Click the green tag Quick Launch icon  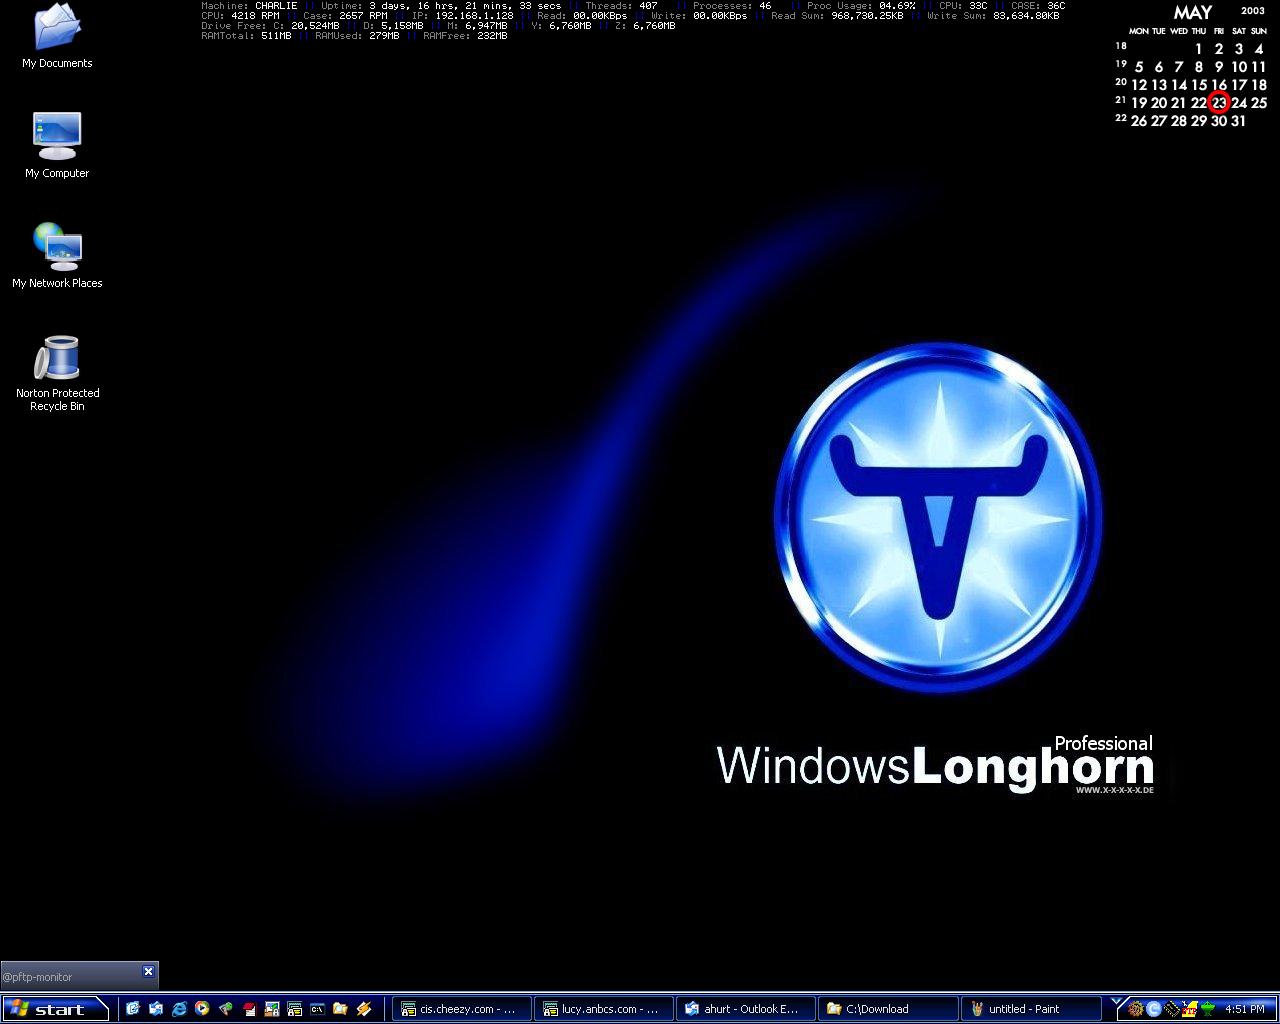point(226,1009)
